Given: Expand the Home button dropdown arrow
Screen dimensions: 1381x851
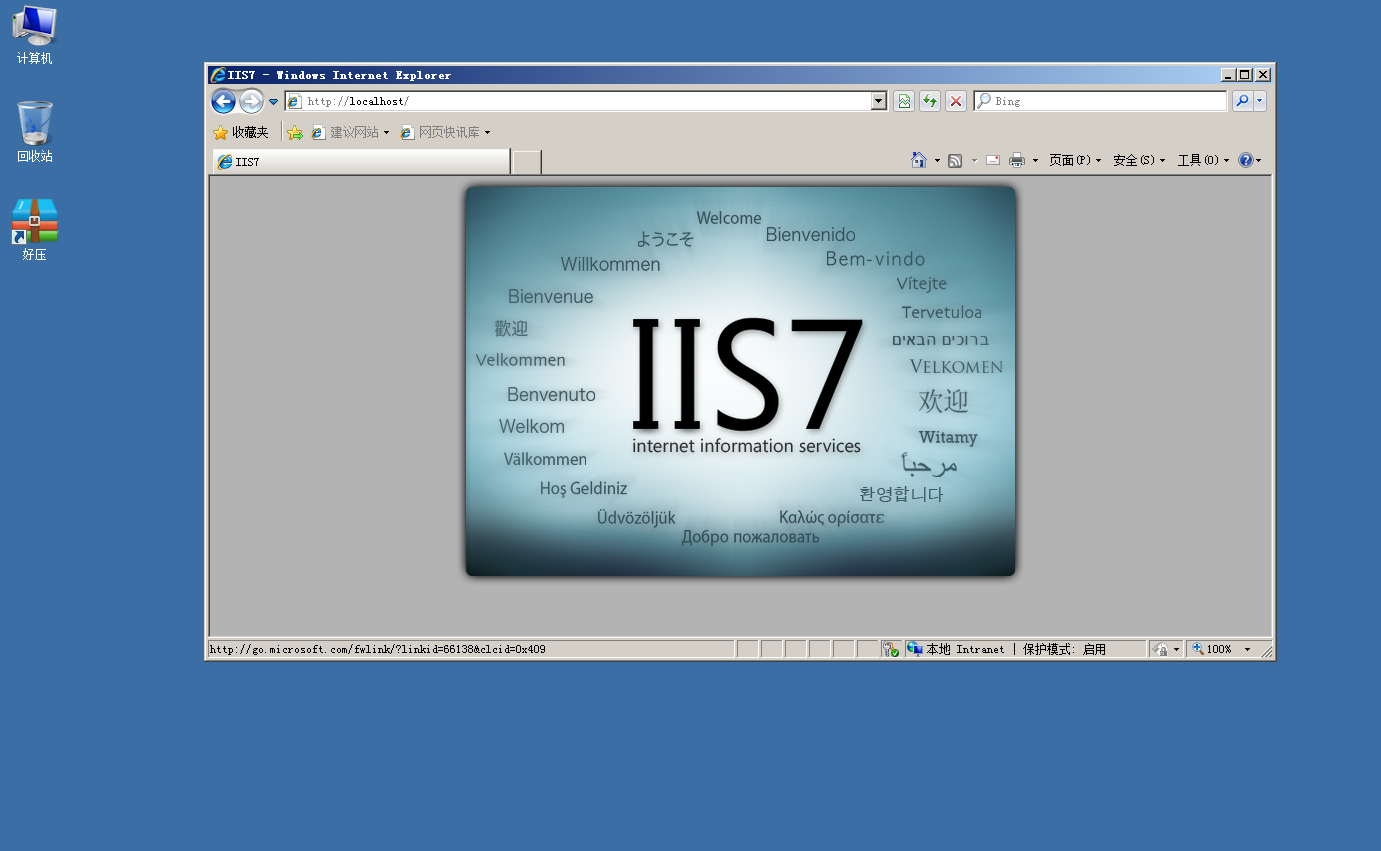Looking at the screenshot, I should (x=937, y=160).
